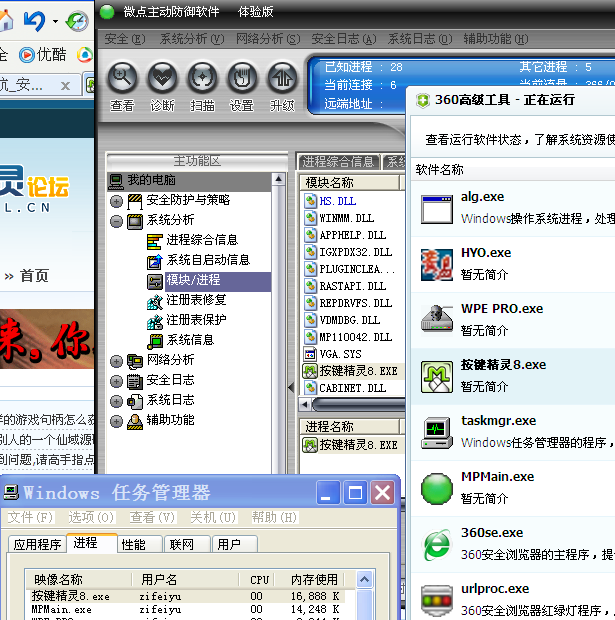
Task: Click the 升级 upgrade arrow icon
Action: click(282, 78)
